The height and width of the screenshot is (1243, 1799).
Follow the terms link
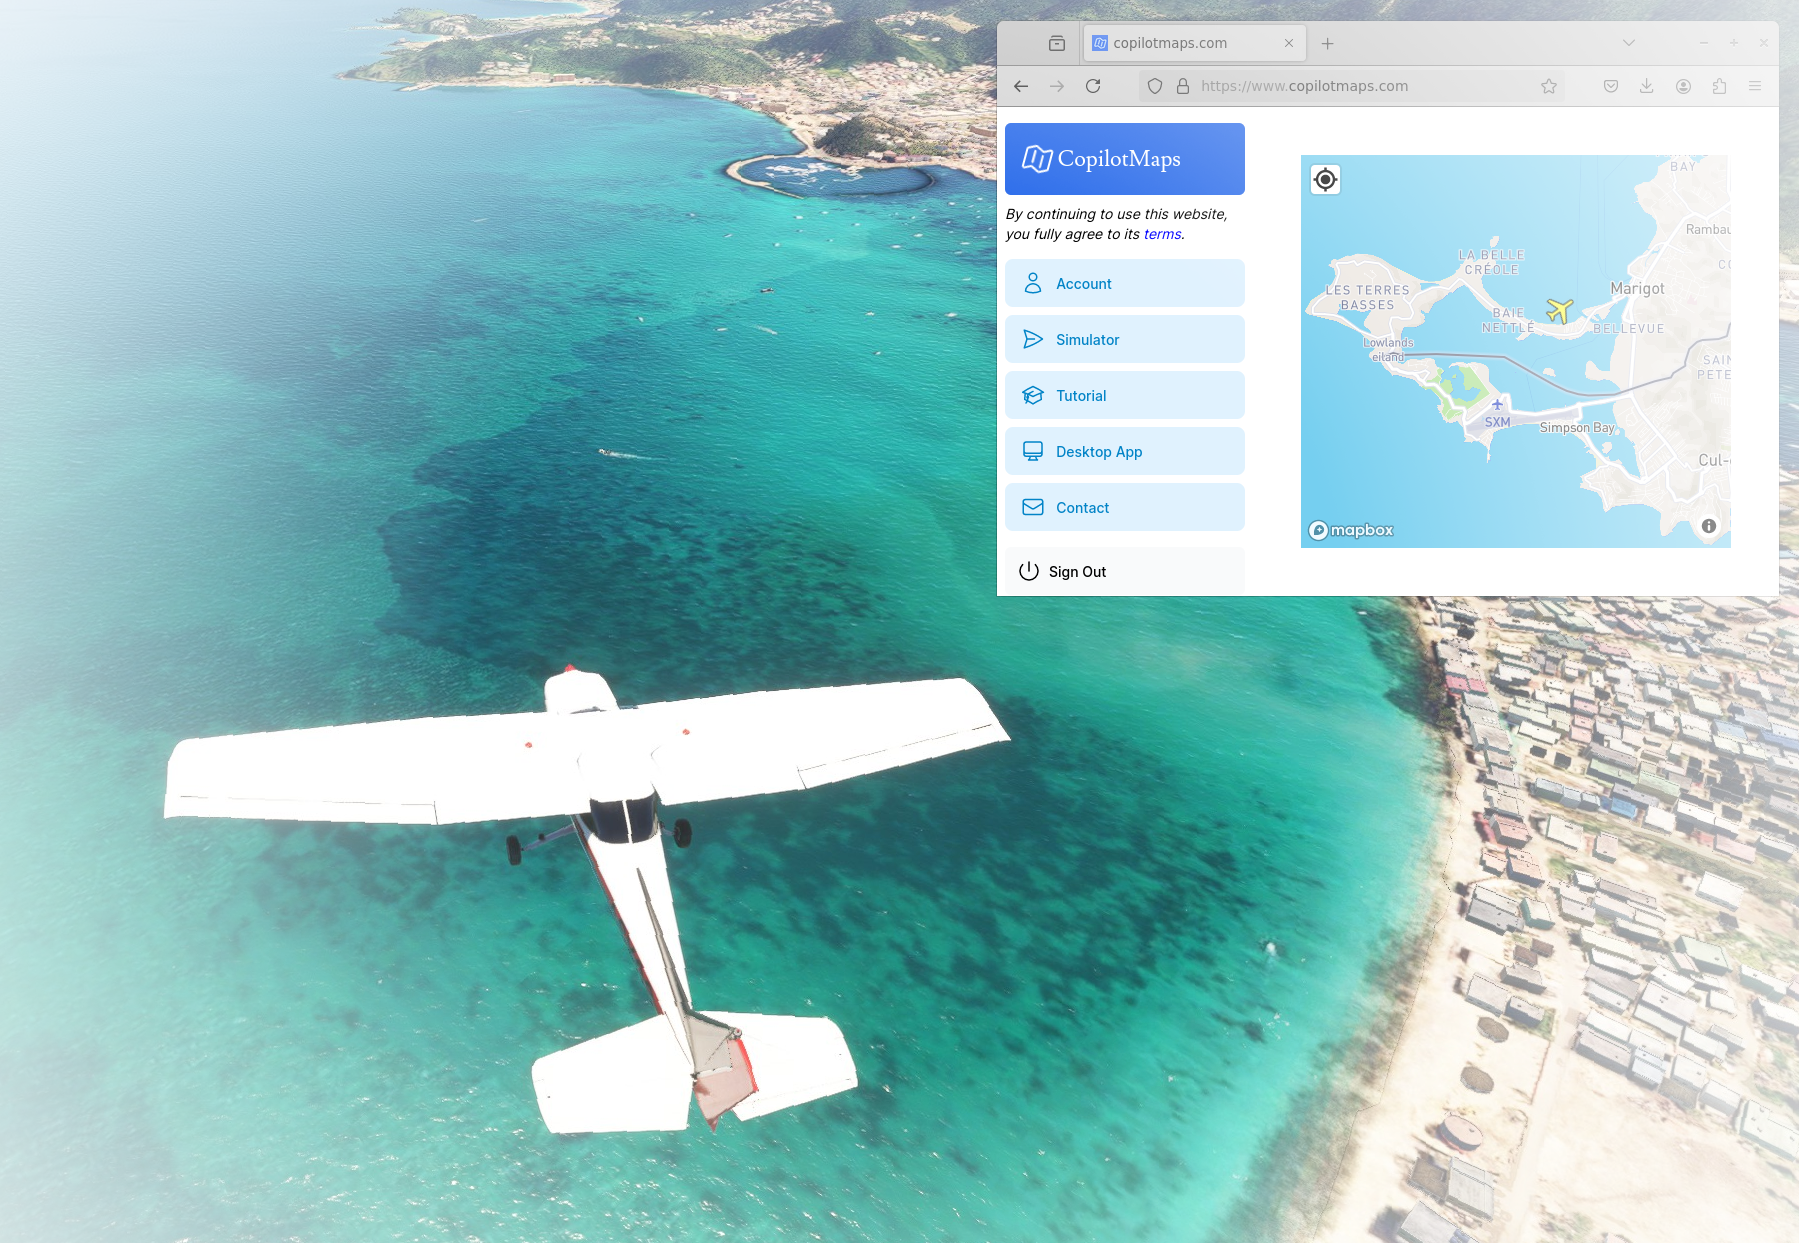pyautogui.click(x=1162, y=234)
